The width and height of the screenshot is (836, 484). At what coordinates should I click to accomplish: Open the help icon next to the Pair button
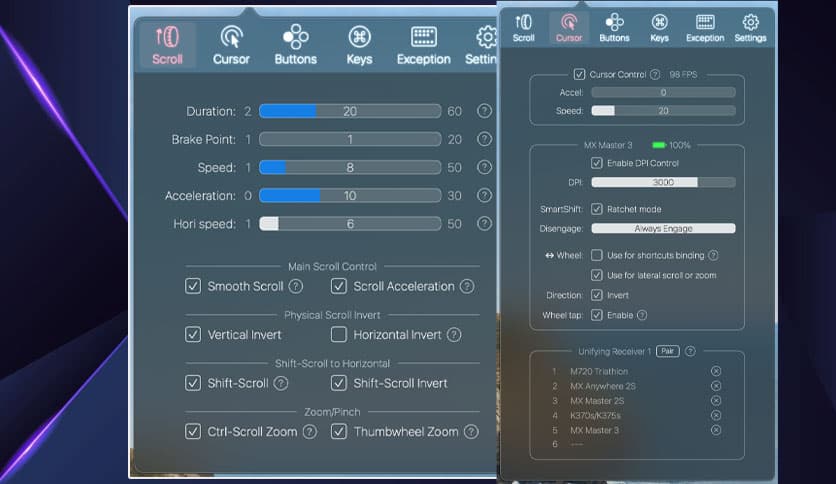pyautogui.click(x=690, y=351)
